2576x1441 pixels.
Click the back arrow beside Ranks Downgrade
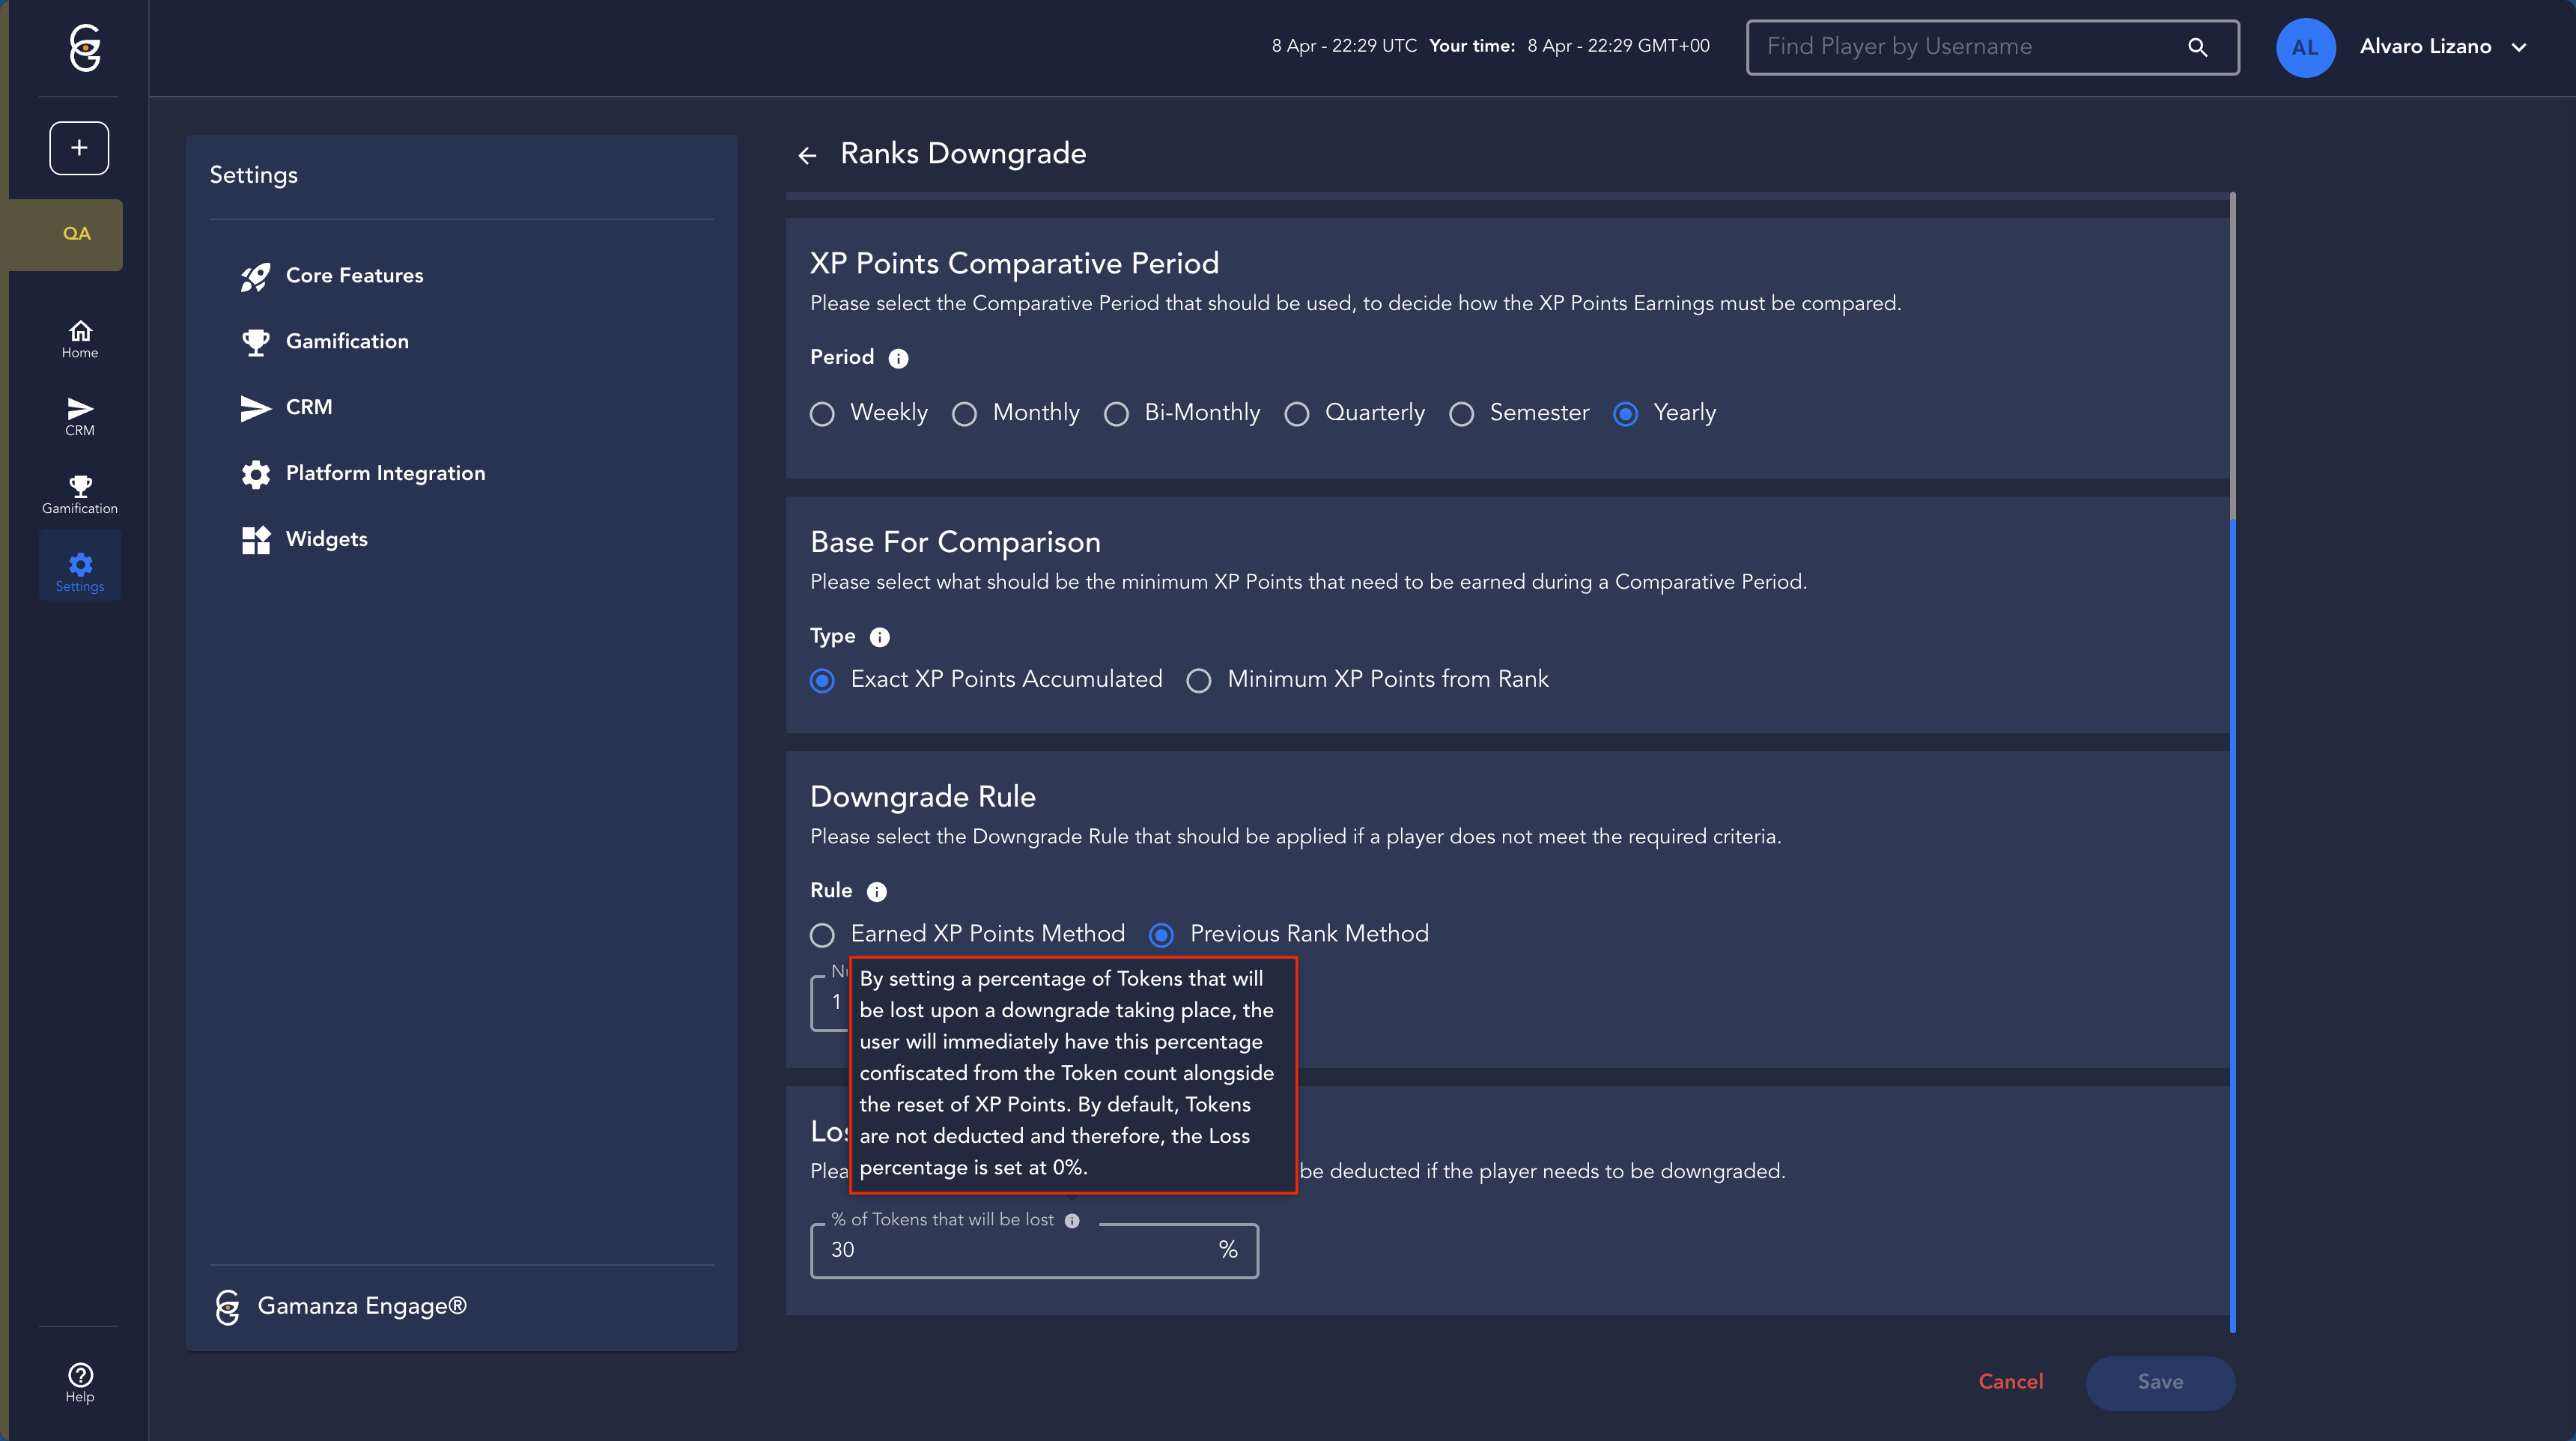807,155
